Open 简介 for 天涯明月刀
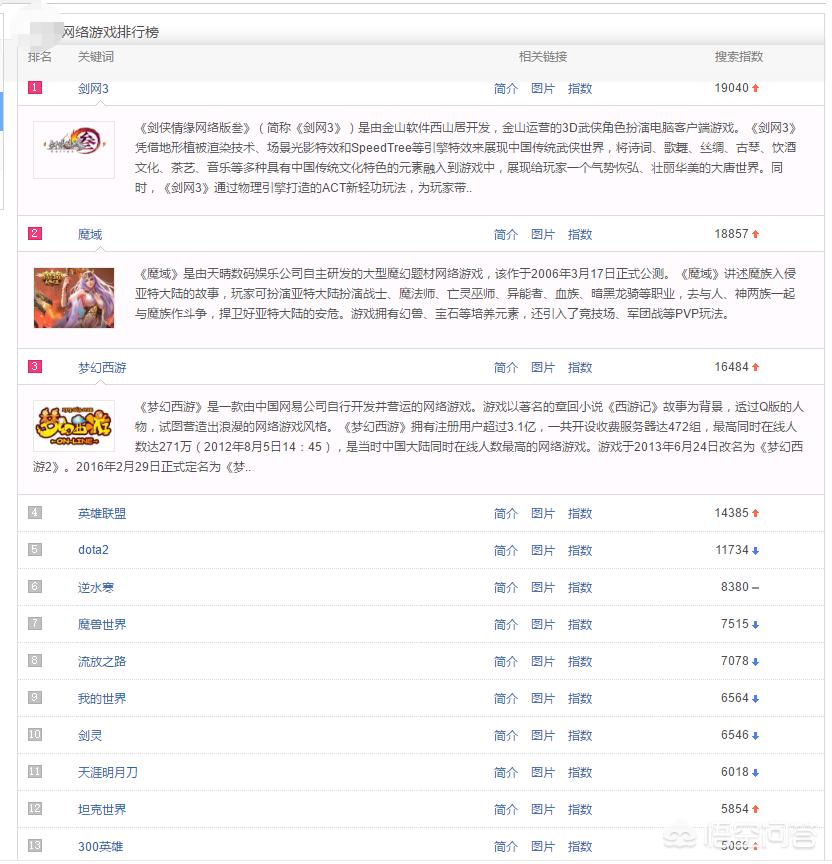This screenshot has width=832, height=864. (x=506, y=773)
